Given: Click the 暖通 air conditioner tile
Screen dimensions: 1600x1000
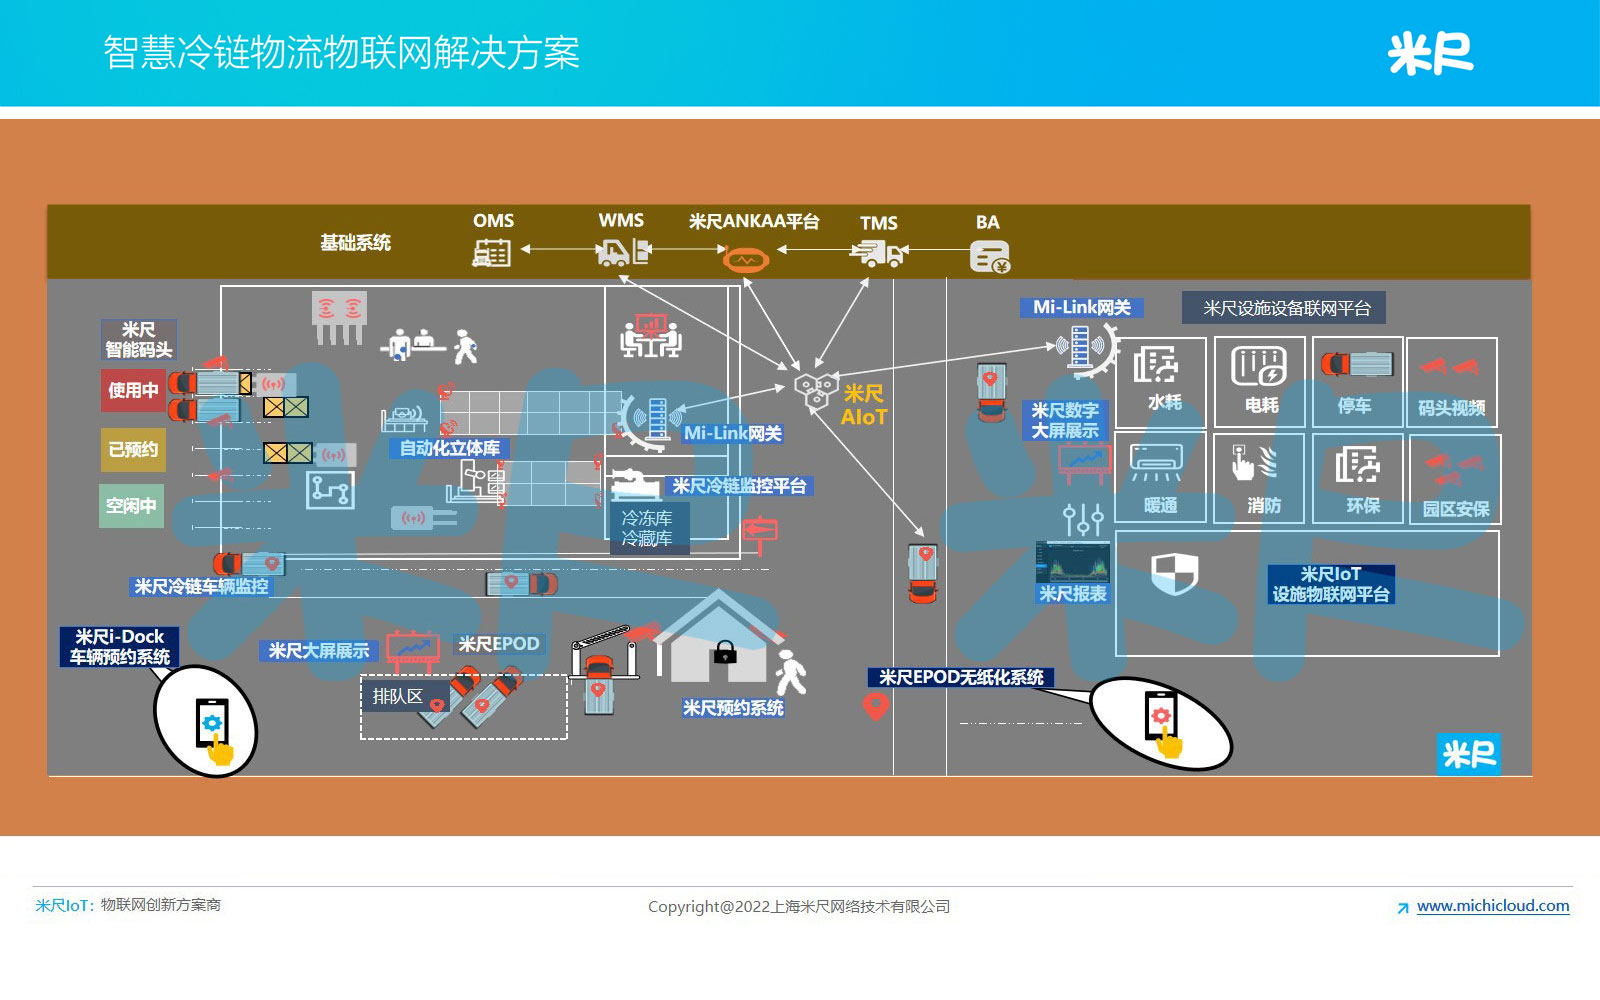Looking at the screenshot, I should tap(1159, 478).
